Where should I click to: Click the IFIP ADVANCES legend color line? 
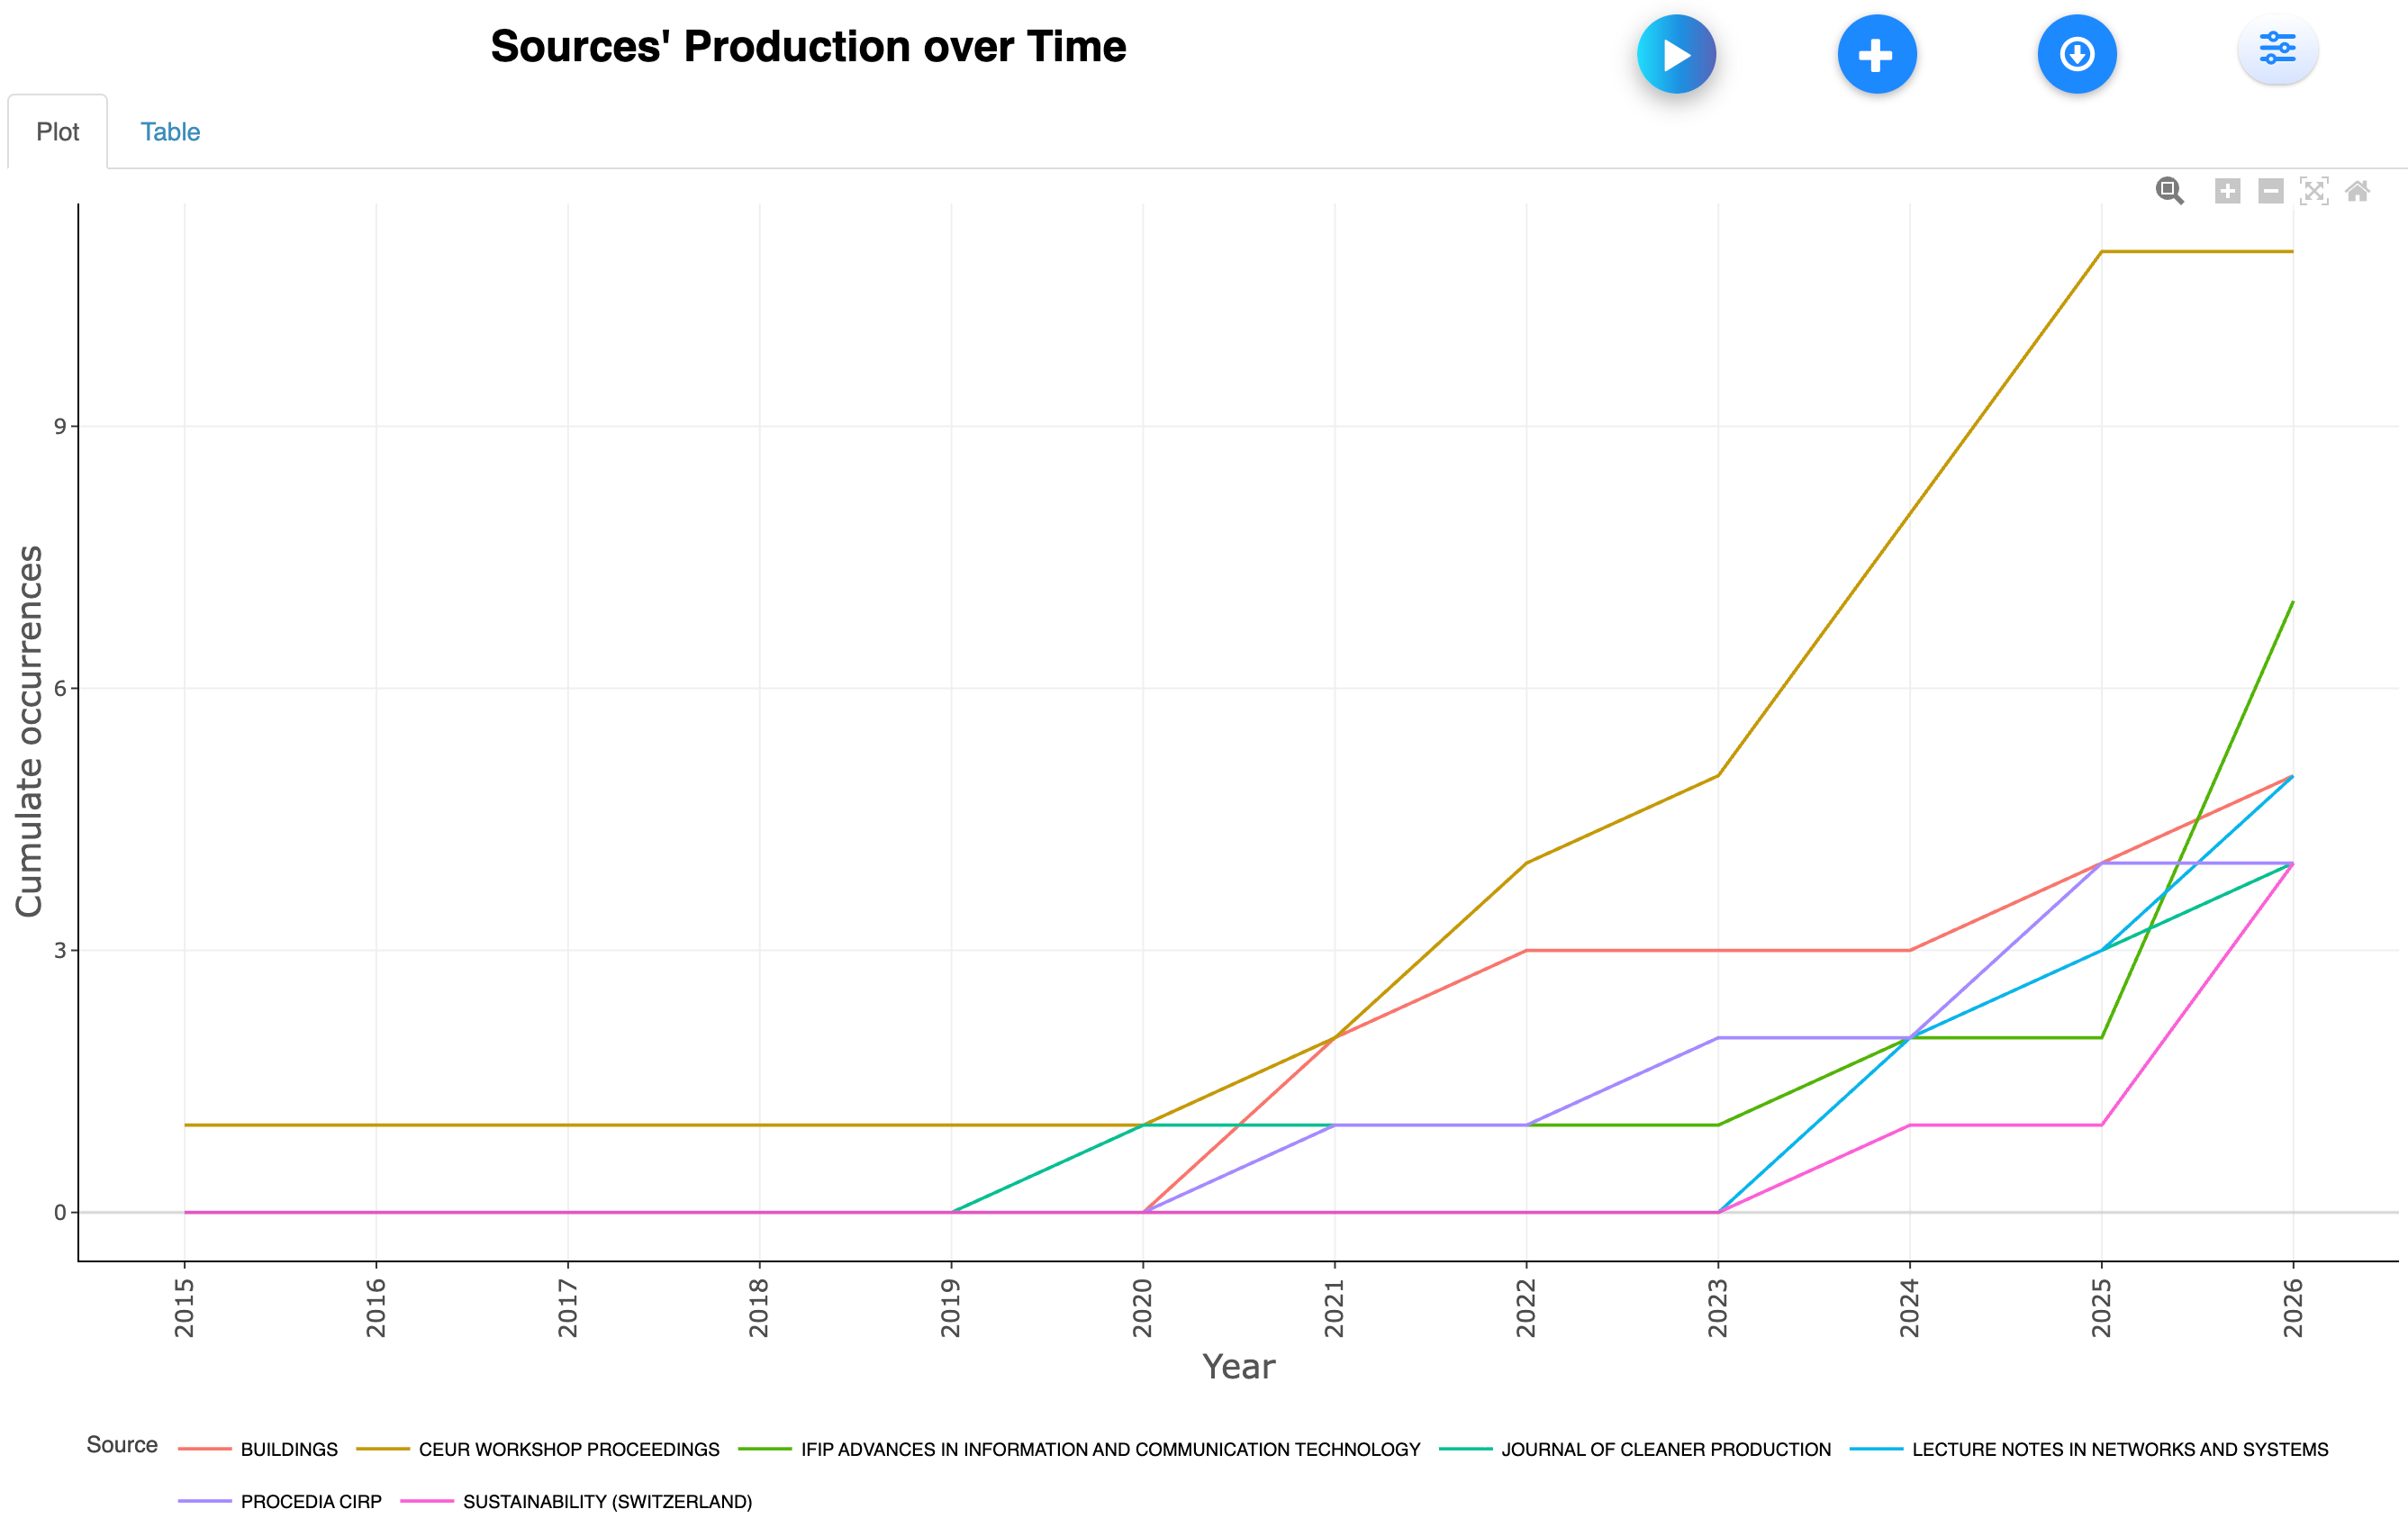765,1449
